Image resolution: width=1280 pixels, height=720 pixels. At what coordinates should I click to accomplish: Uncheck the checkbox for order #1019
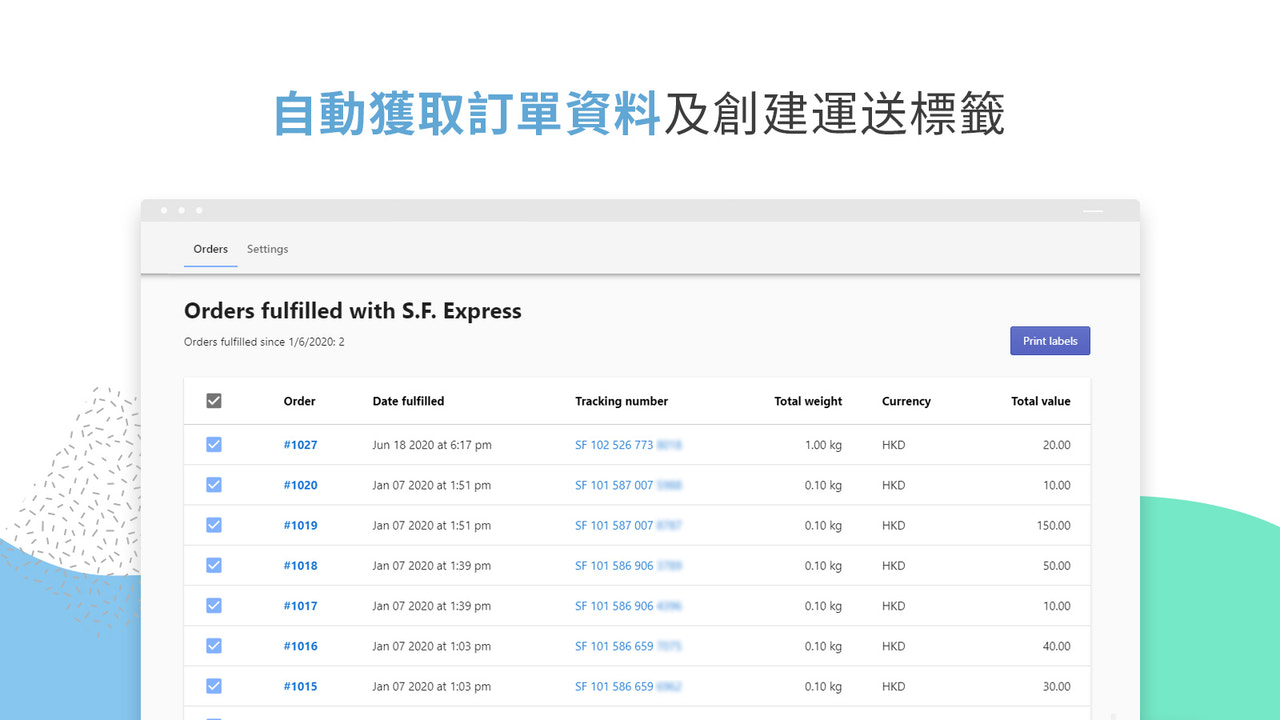coord(214,525)
